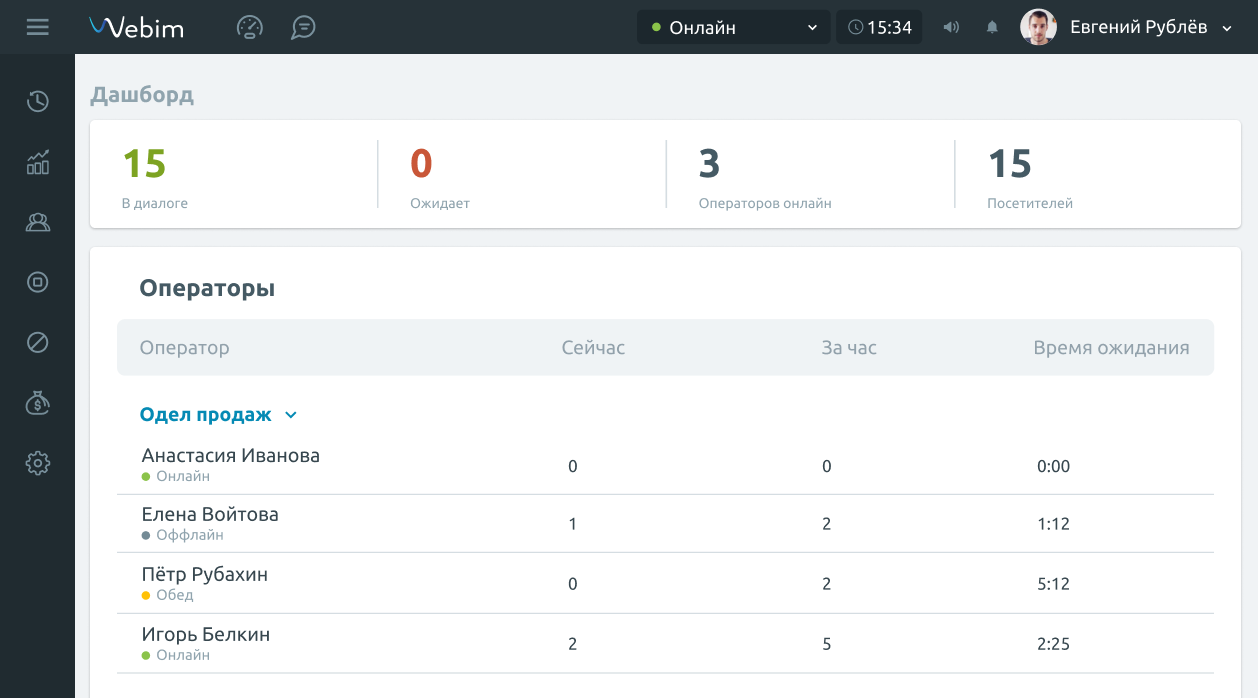1258x698 pixels.
Task: Click Игорь Белкин's hourly count 5
Action: [x=827, y=644]
